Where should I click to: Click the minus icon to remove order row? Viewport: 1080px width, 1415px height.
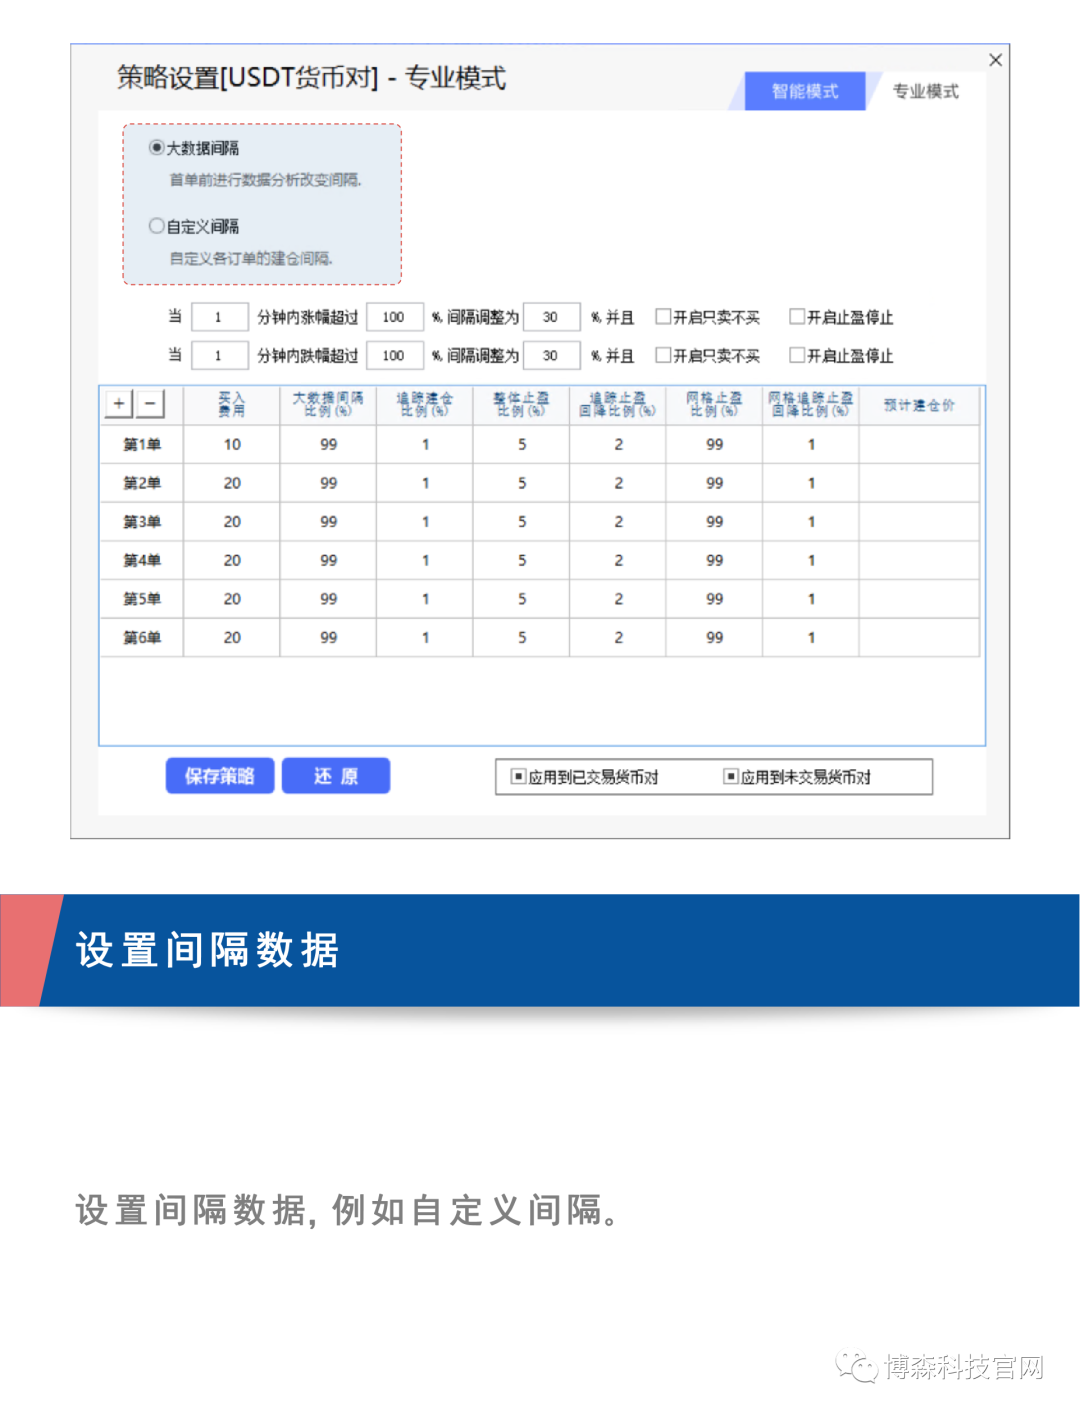[x=150, y=404]
